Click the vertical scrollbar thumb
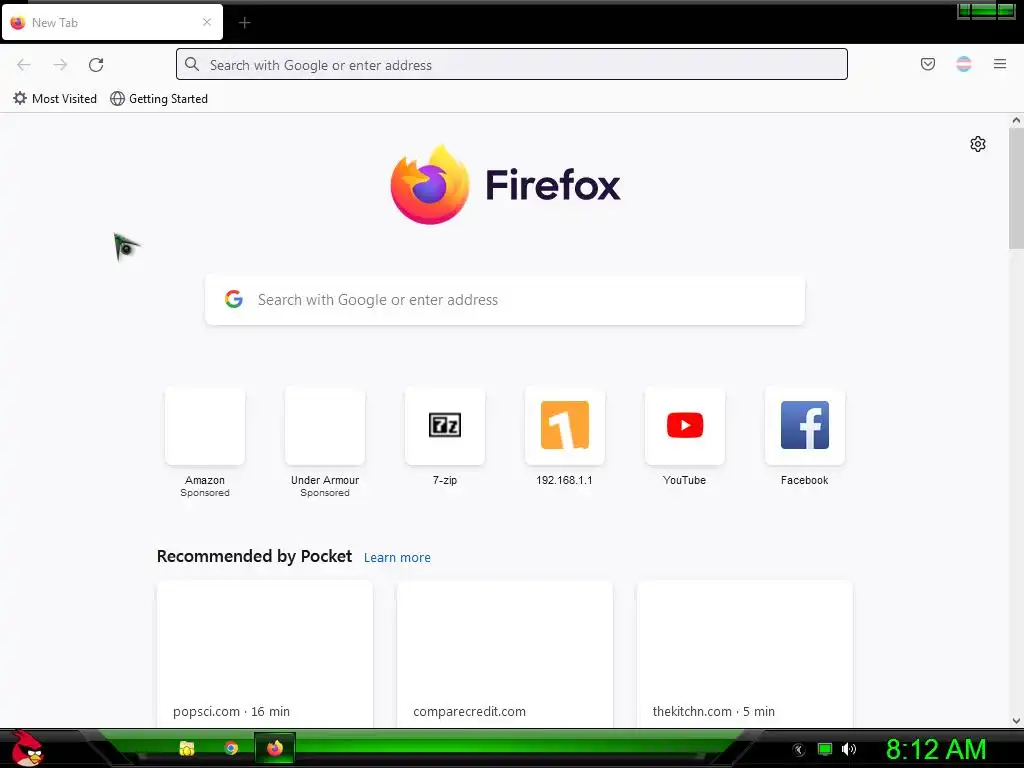This screenshot has width=1024, height=768. coord(1016,188)
